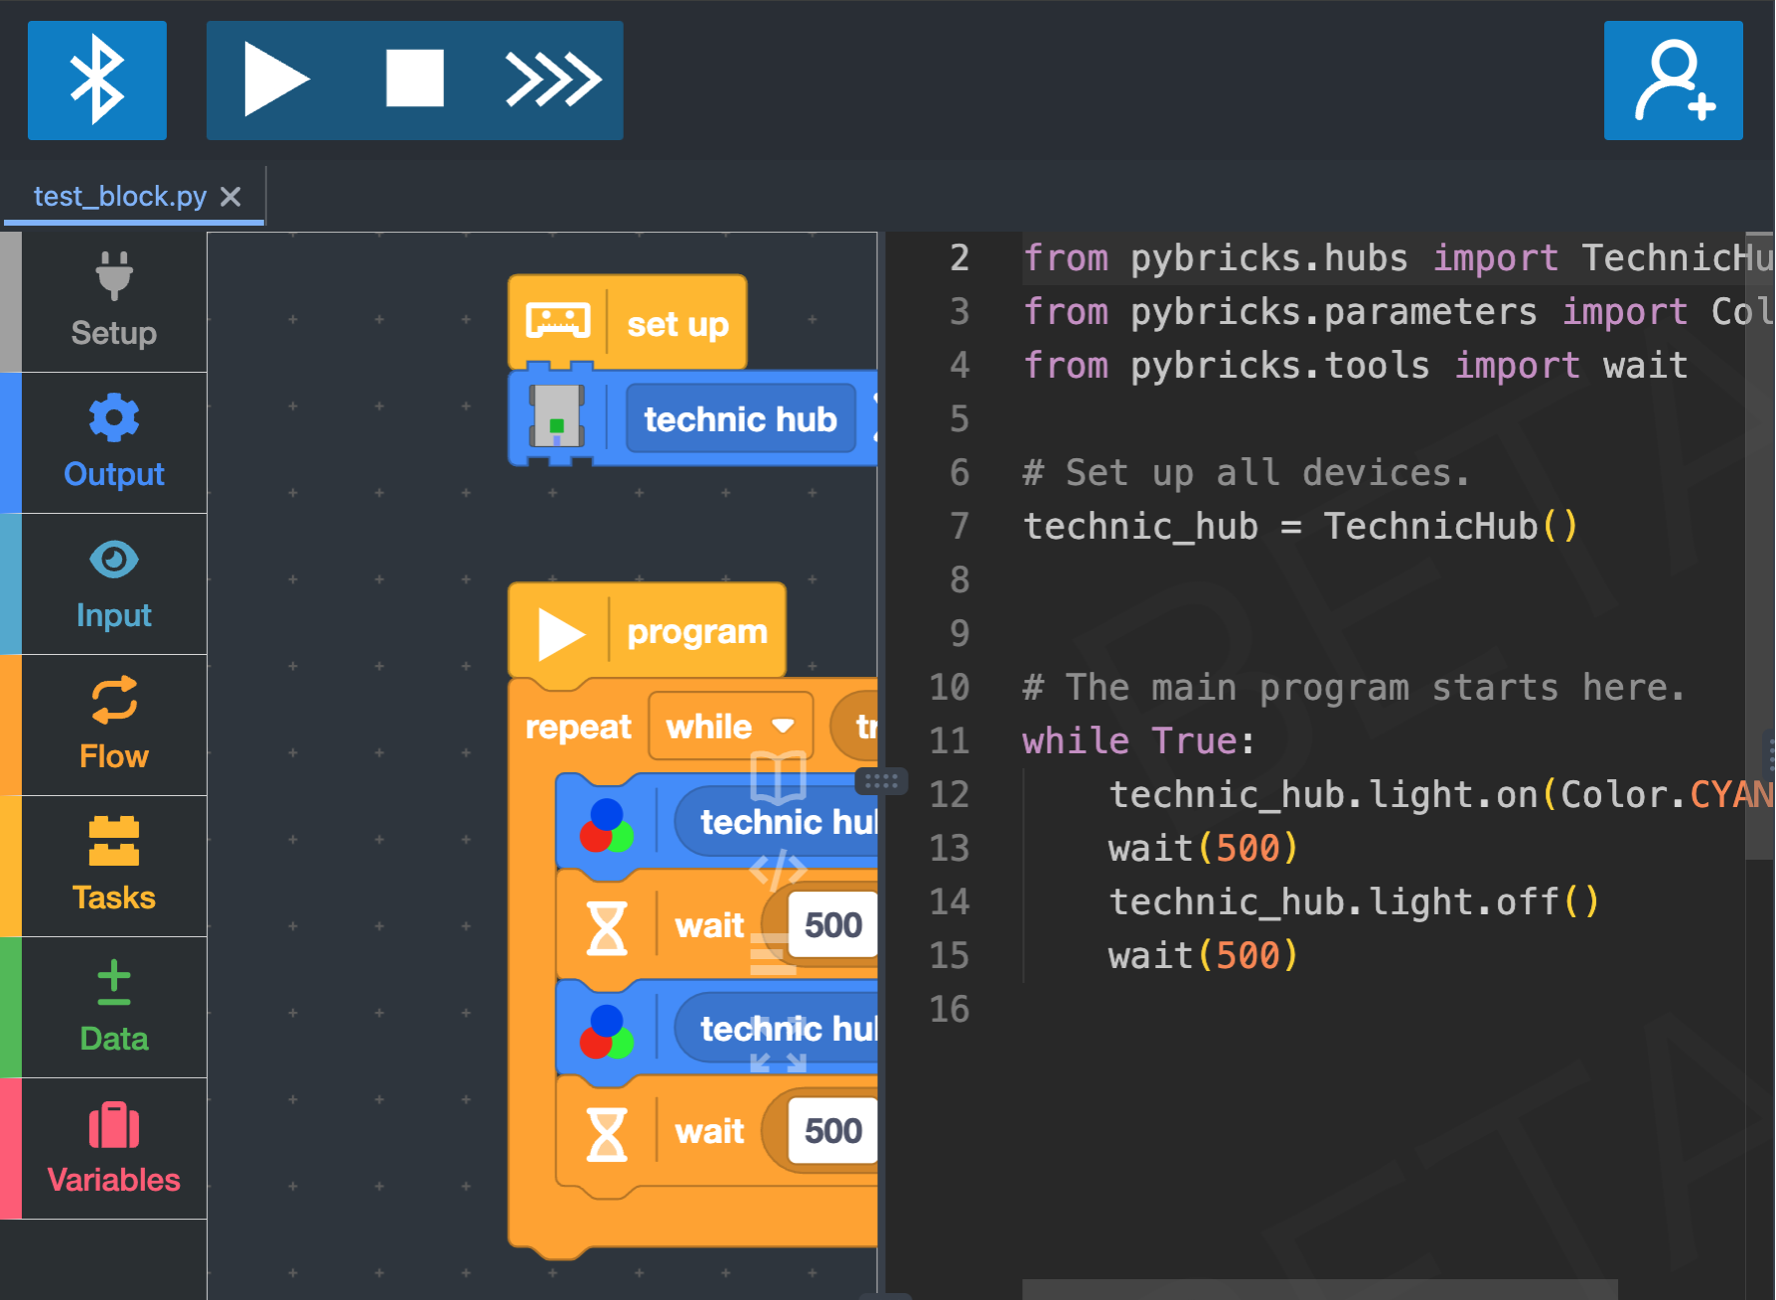Click the 'technic_hub = TechnicHub()' code line
Screen dimensions: 1776x1300
click(1300, 526)
